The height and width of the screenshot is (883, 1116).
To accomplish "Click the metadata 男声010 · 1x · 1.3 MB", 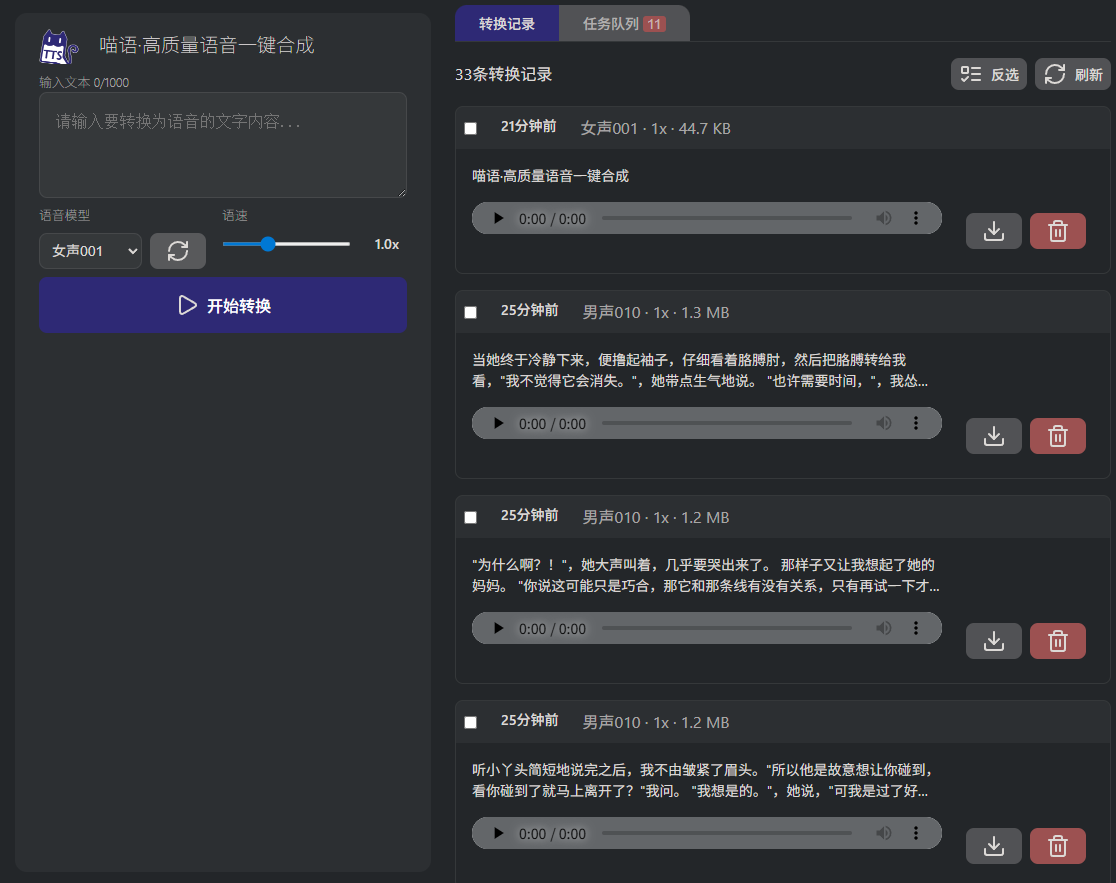I will [x=656, y=312].
